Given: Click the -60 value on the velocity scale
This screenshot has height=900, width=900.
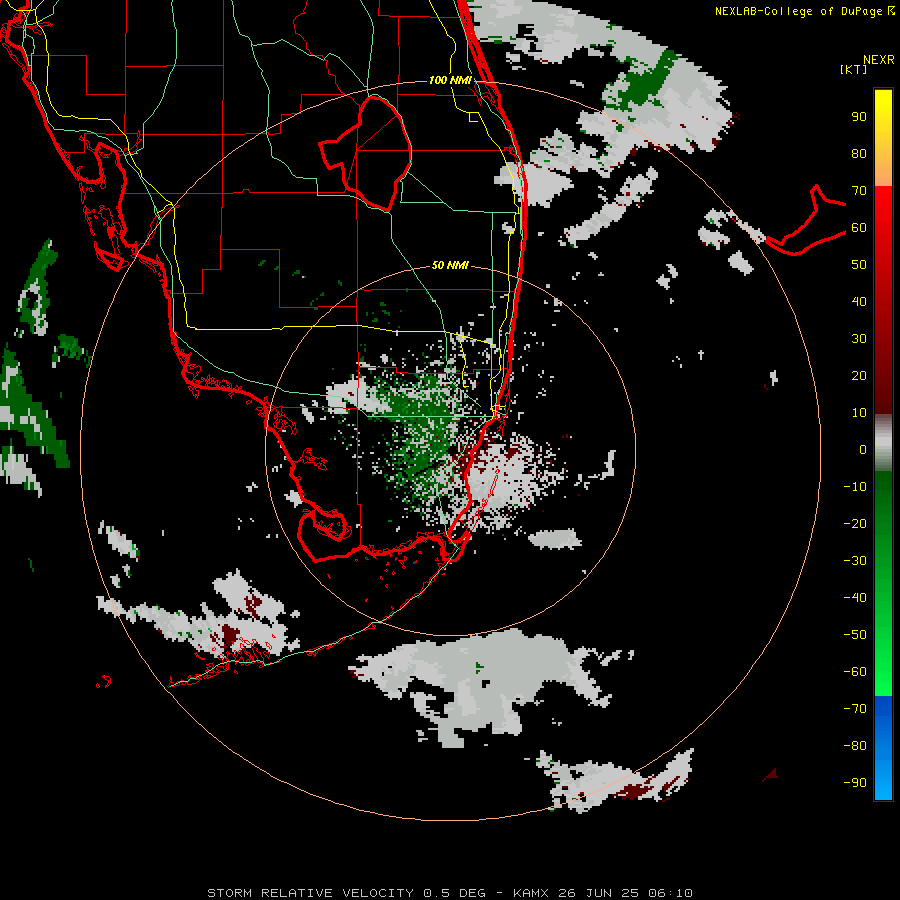Looking at the screenshot, I should (x=855, y=672).
